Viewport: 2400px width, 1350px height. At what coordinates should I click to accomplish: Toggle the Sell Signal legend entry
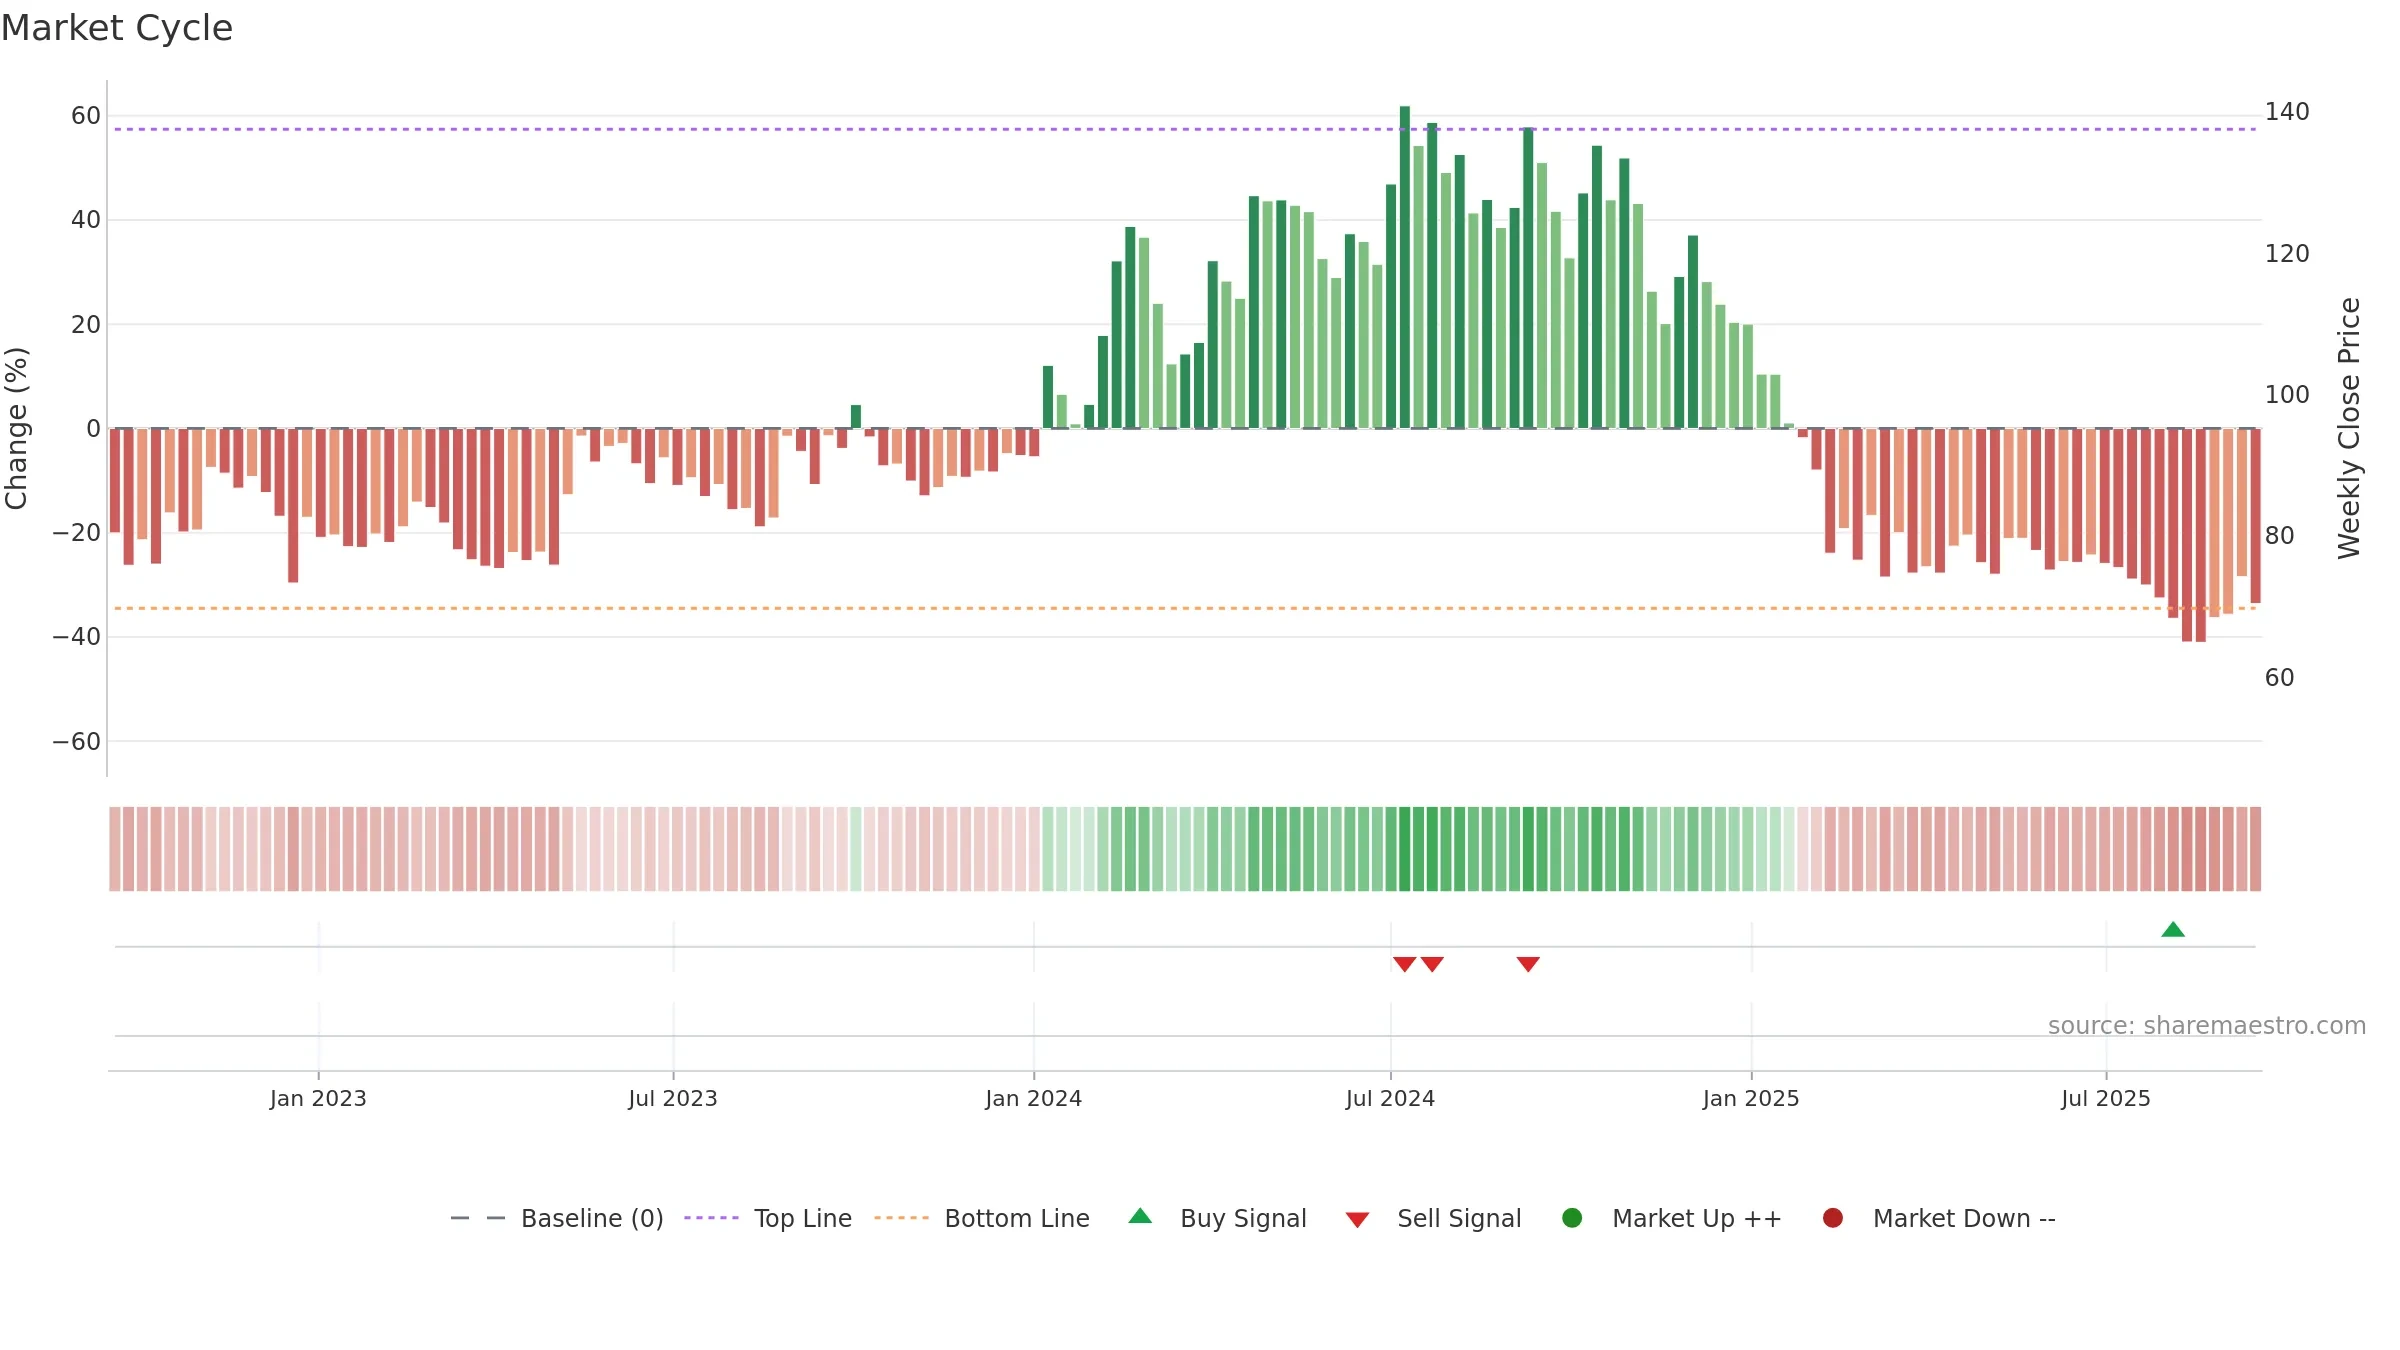pos(1433,1218)
